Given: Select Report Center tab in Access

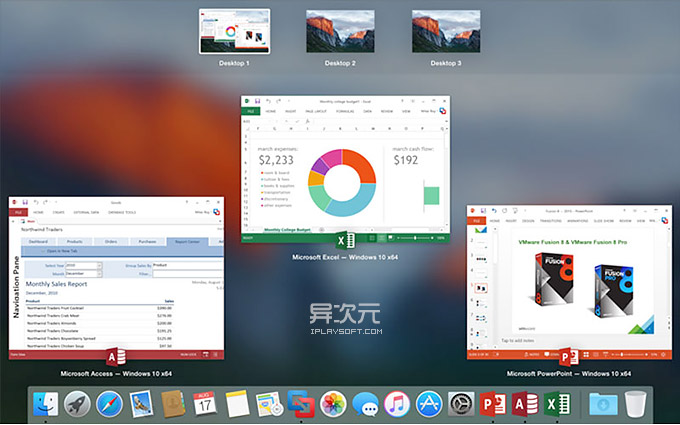Looking at the screenshot, I should 187,242.
